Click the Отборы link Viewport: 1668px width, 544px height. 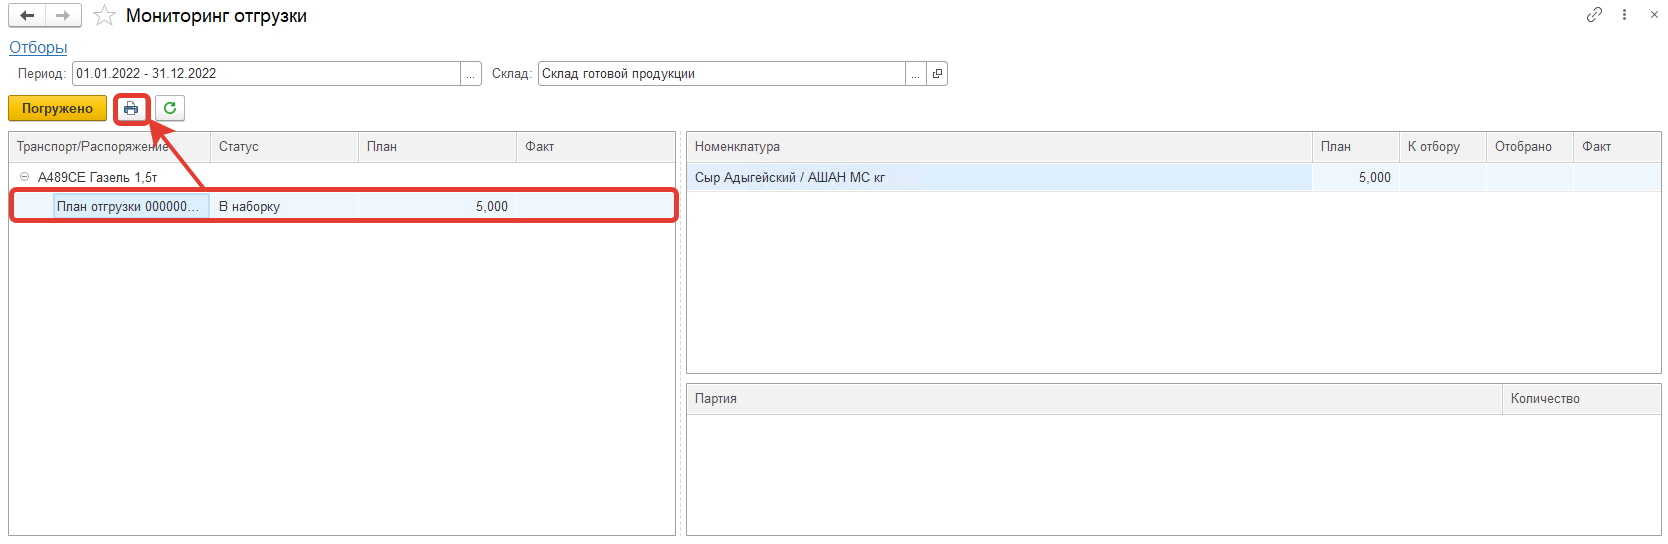38,47
